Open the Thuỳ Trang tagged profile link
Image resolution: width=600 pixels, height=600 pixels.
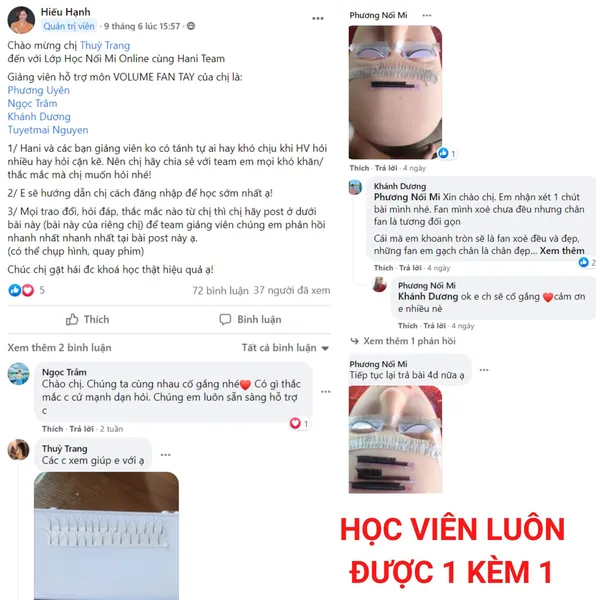105,46
